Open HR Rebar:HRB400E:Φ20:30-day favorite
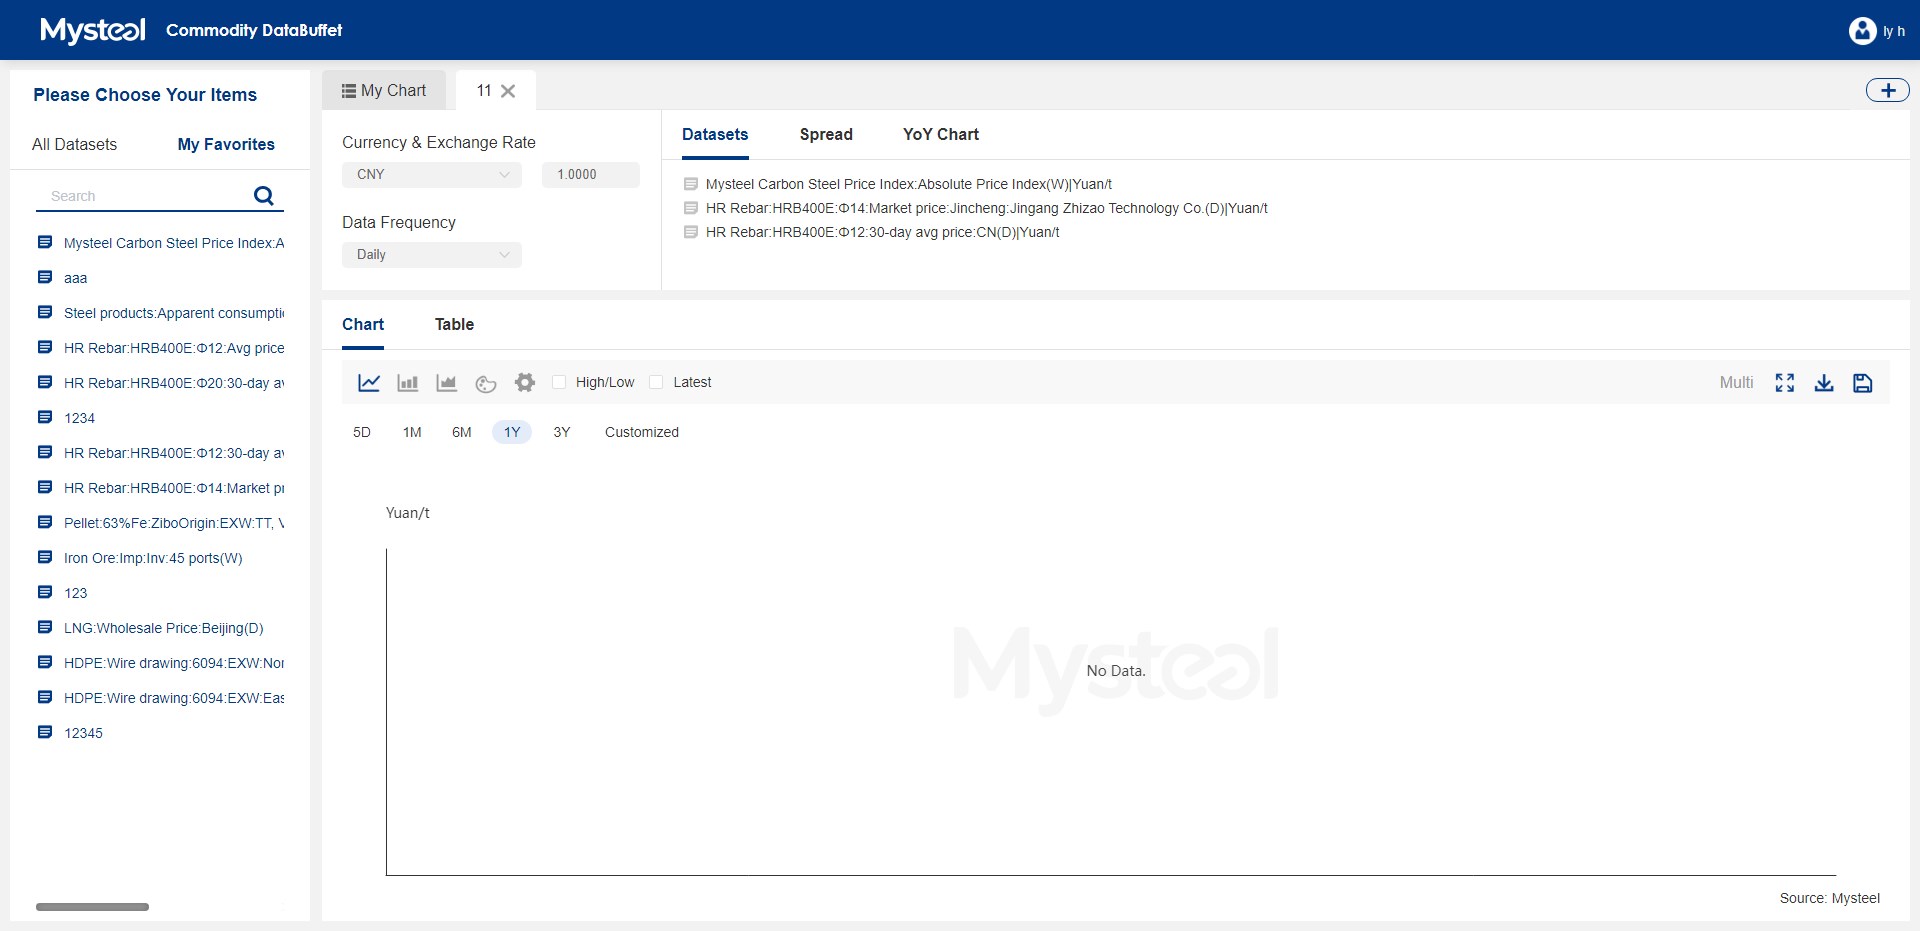 click(x=174, y=383)
